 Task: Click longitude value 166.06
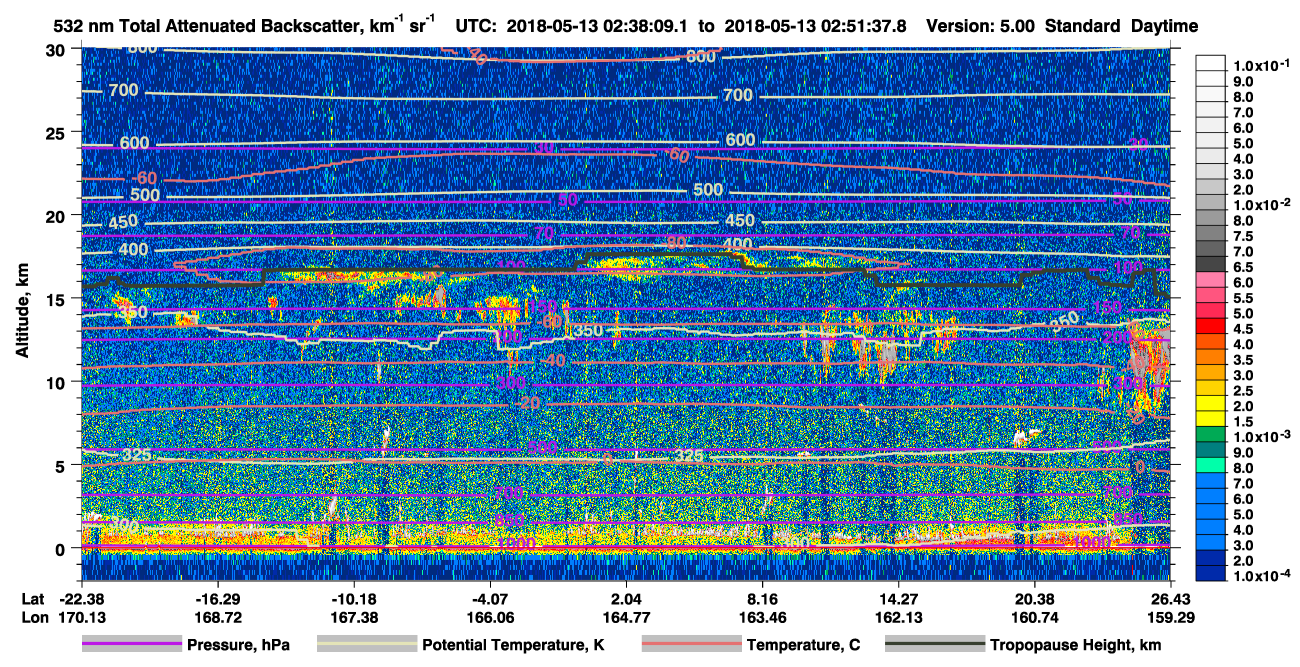489,618
